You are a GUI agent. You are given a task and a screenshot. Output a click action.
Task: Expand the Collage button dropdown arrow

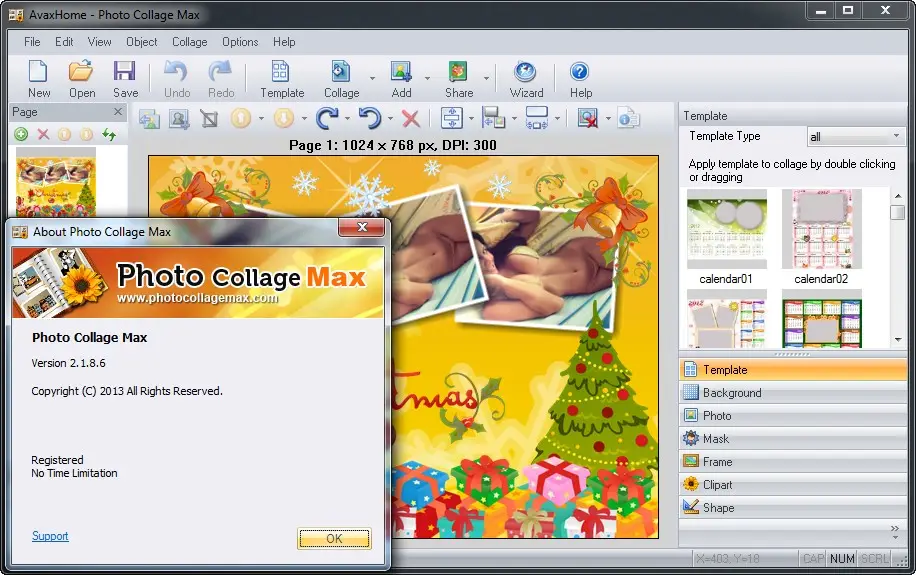[x=372, y=78]
